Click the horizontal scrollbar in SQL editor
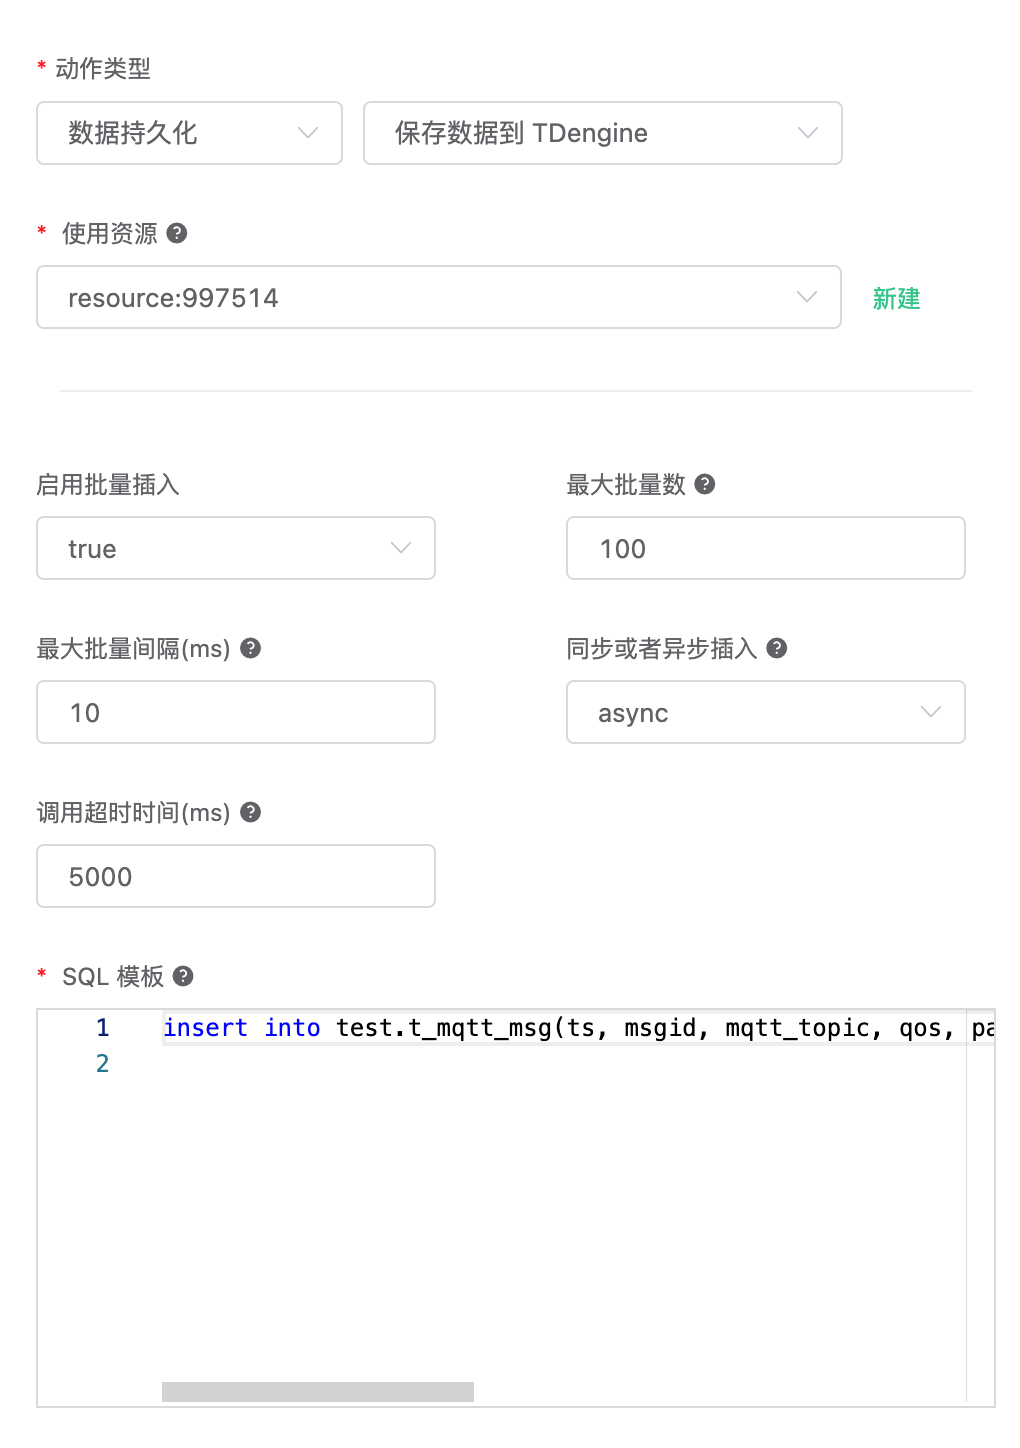 (x=317, y=1391)
